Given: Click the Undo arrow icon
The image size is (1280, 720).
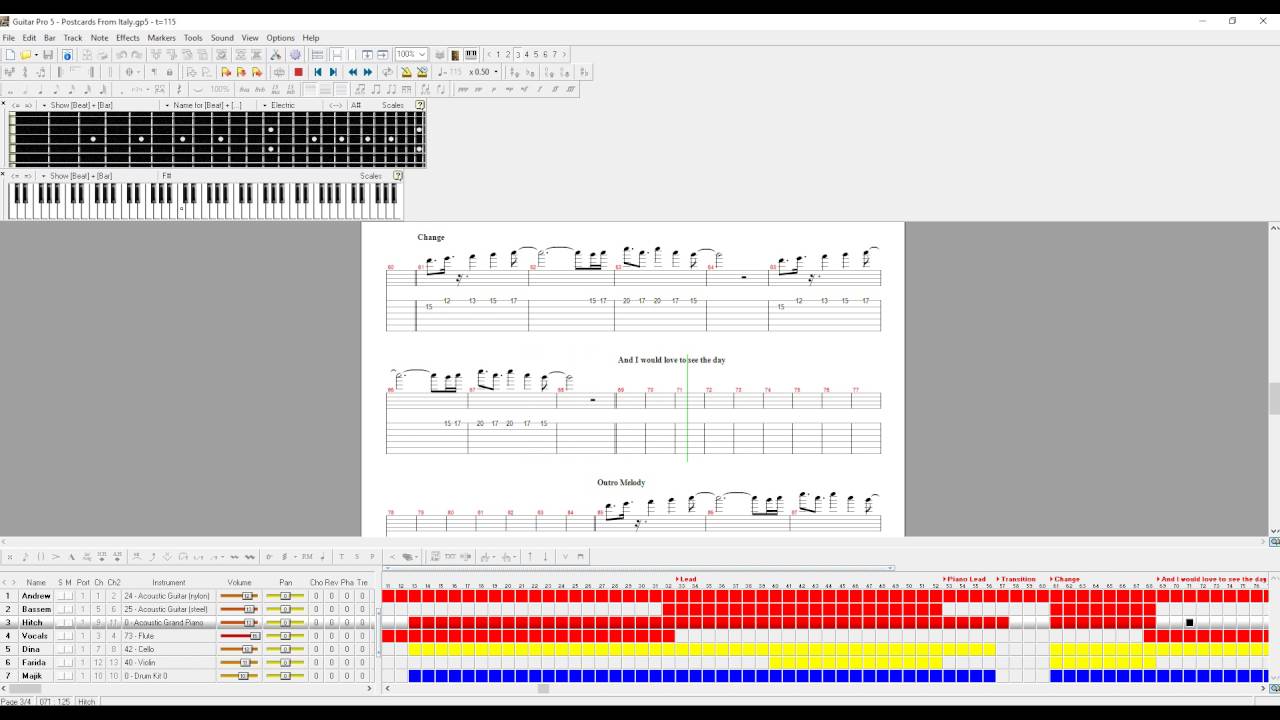Looking at the screenshot, I should 121,55.
